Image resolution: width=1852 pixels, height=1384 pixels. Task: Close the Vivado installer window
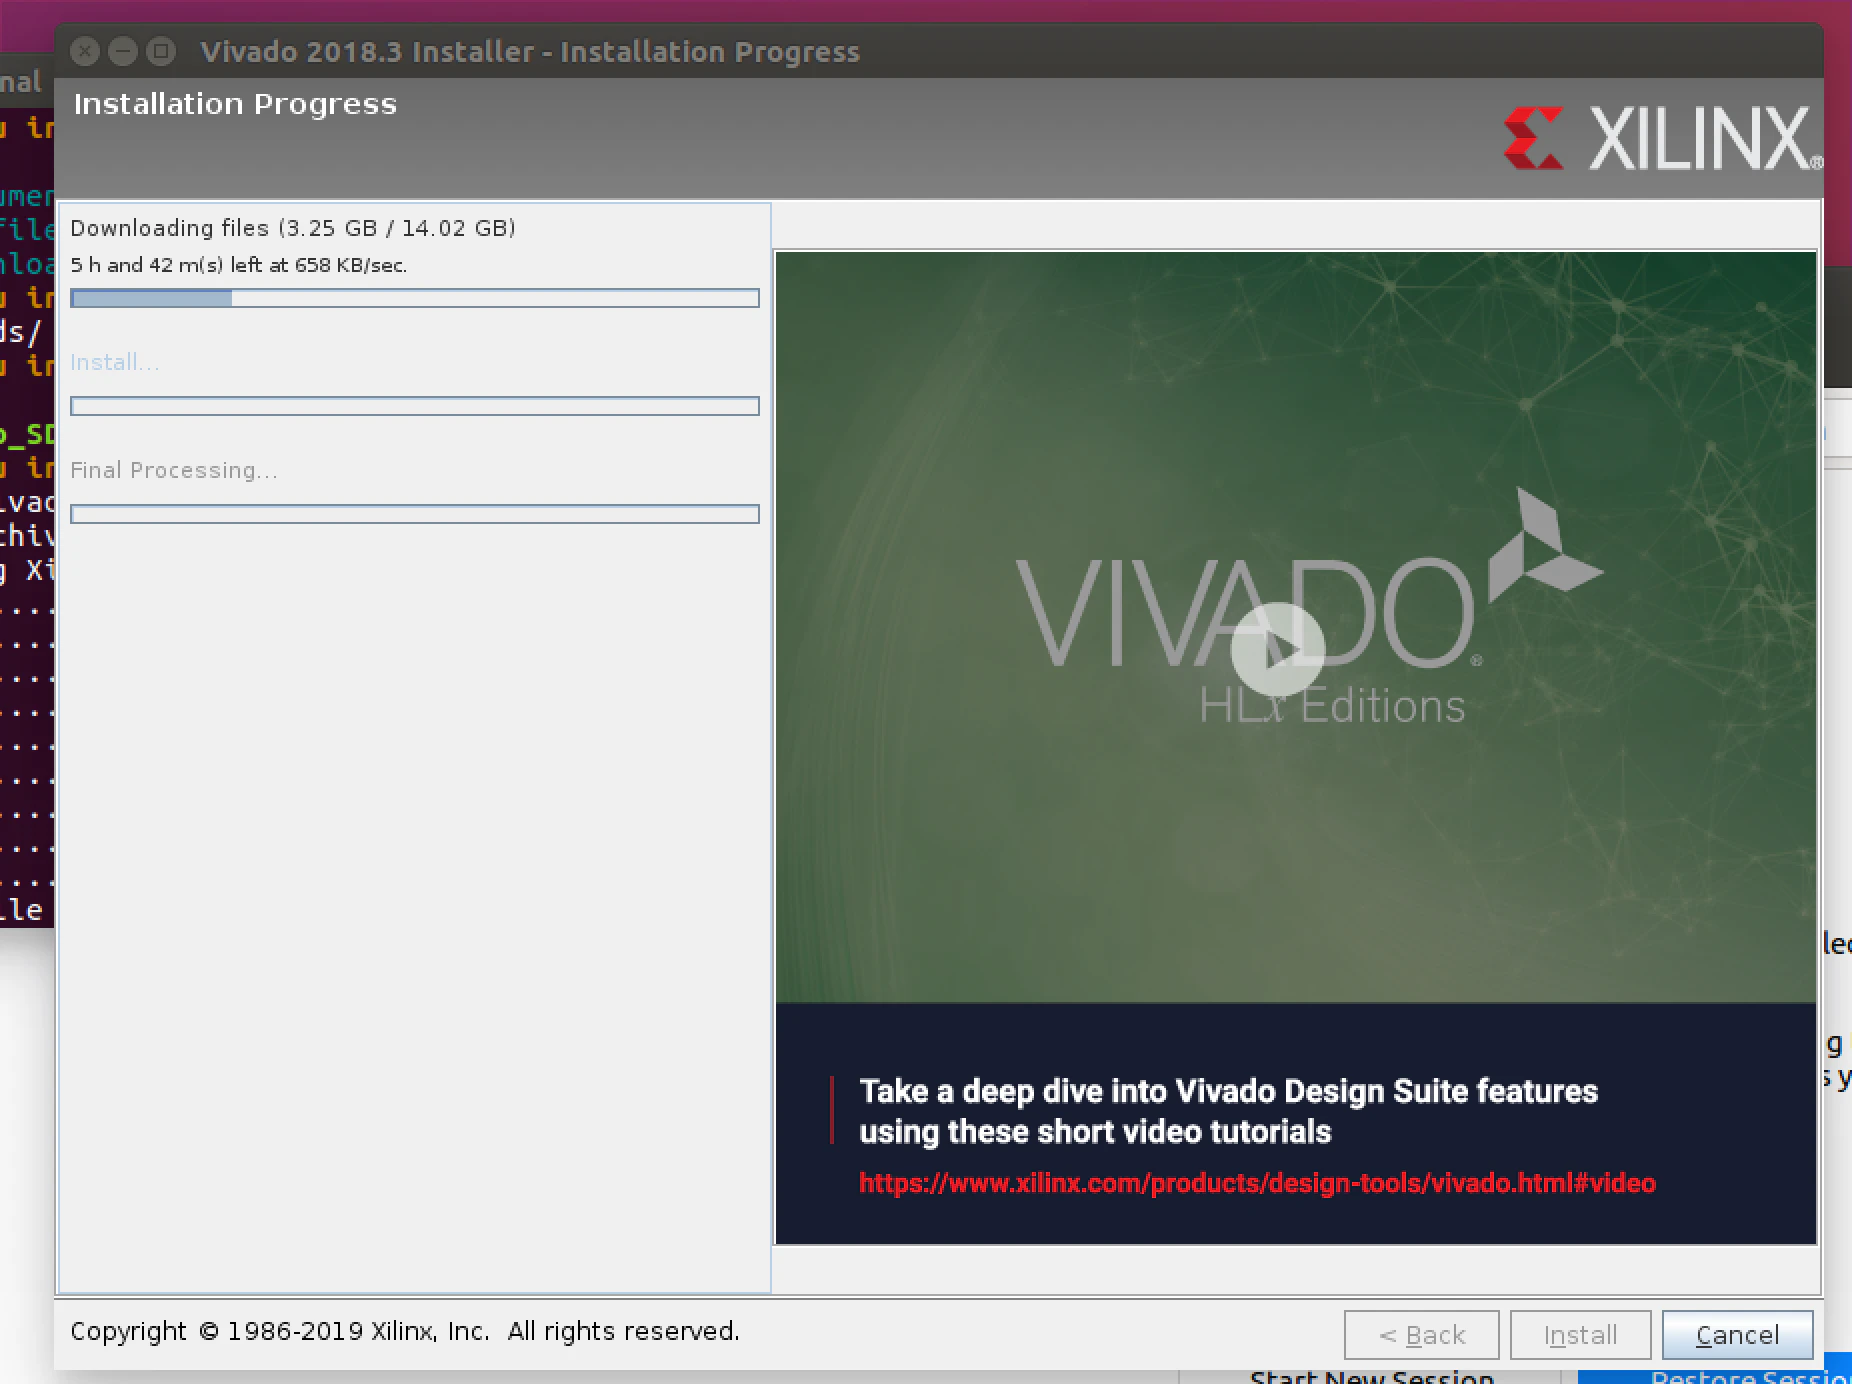coord(85,51)
